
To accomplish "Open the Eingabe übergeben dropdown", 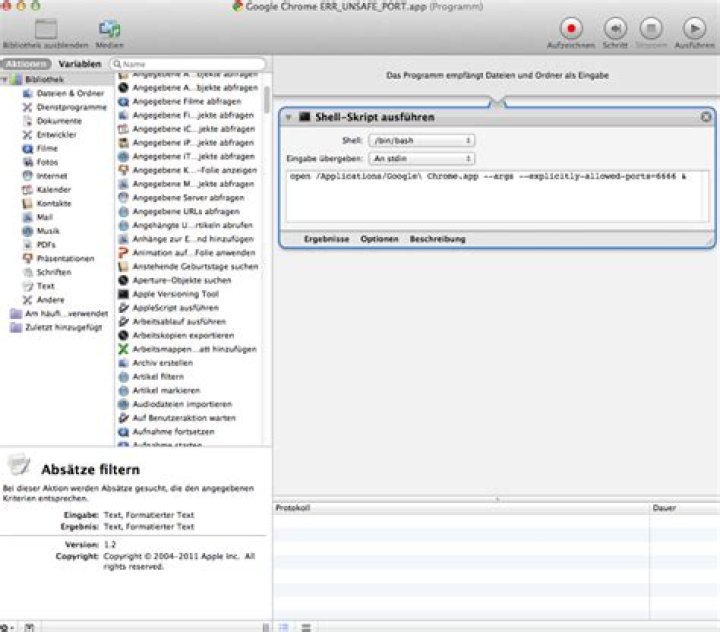I will point(422,158).
